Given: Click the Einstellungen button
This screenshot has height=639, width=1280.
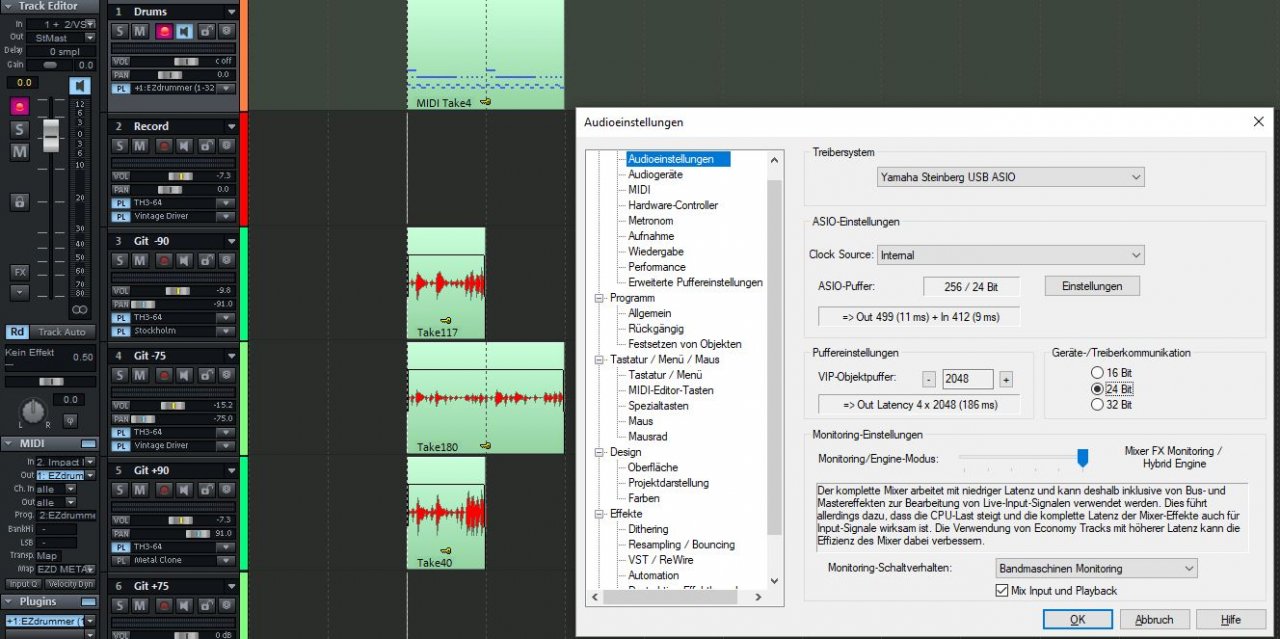Looking at the screenshot, I should point(1092,286).
